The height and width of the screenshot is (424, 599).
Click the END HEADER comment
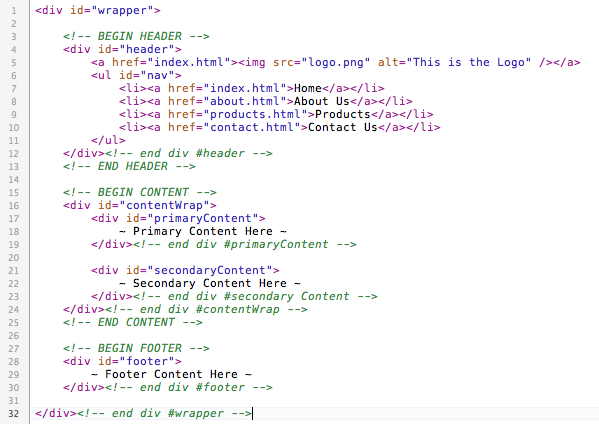129,166
